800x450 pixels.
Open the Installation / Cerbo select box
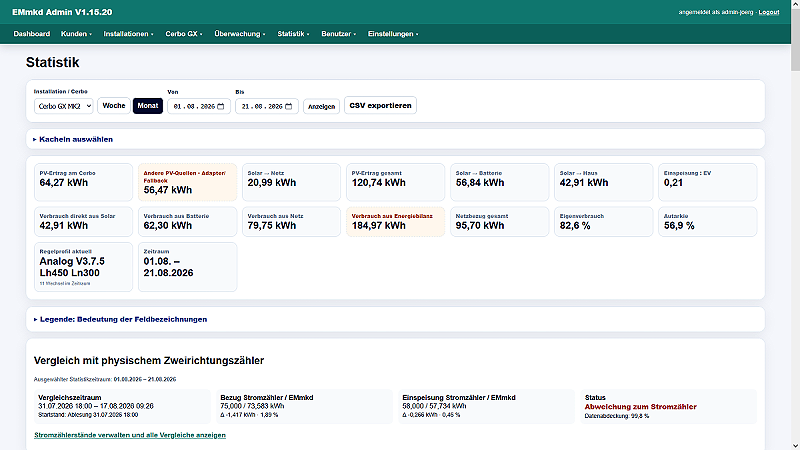click(x=64, y=106)
